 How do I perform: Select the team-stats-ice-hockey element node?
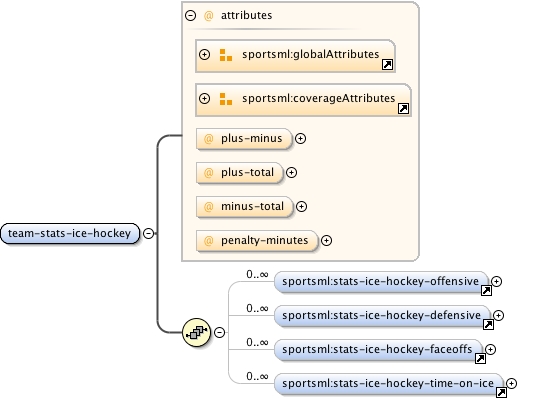70,233
